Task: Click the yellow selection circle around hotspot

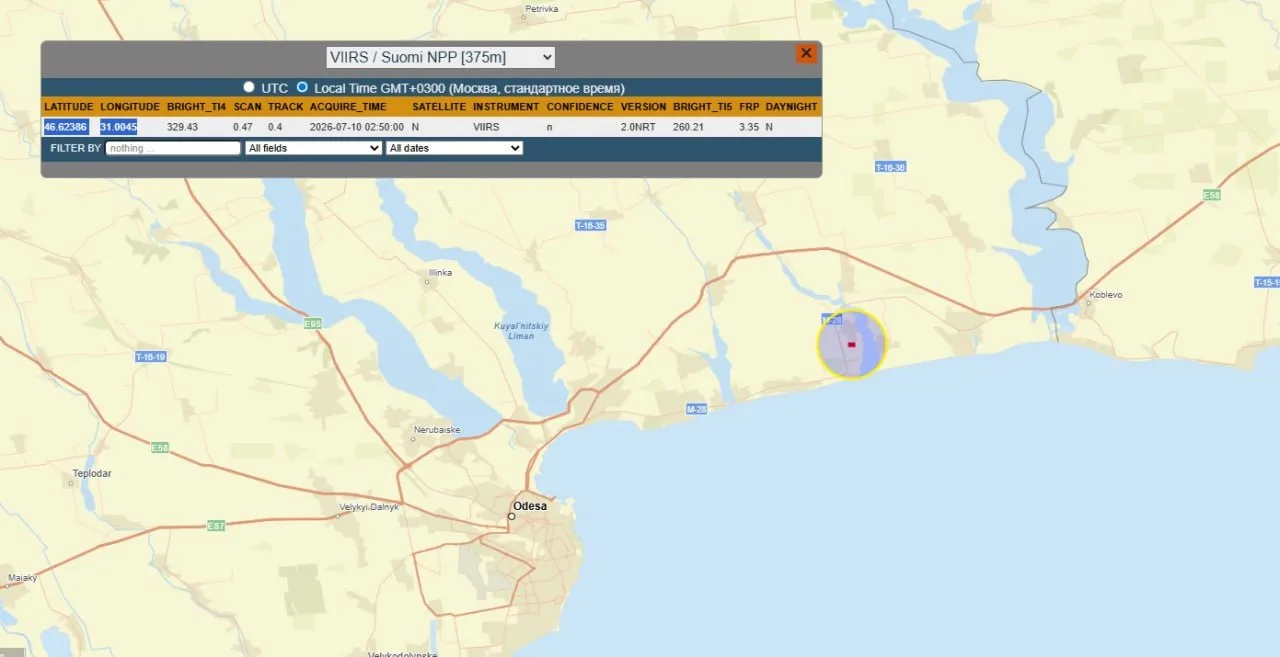Action: point(852,344)
